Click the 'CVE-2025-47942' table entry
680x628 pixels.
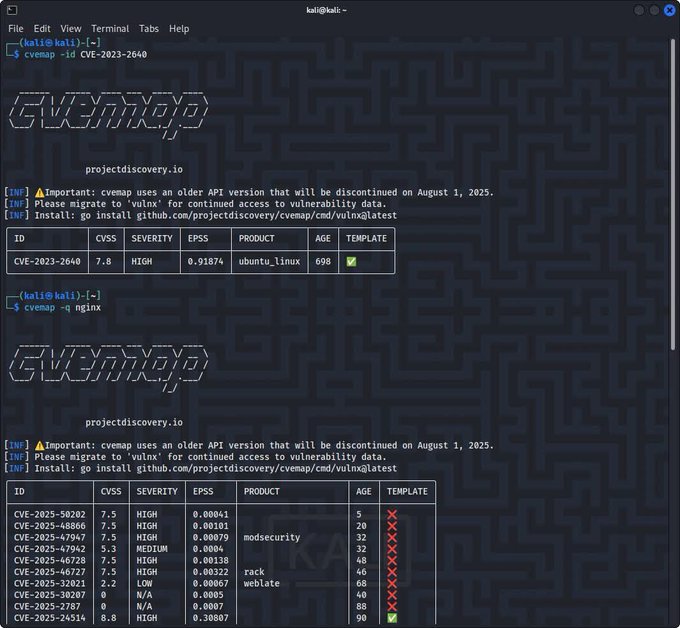click(x=50, y=549)
